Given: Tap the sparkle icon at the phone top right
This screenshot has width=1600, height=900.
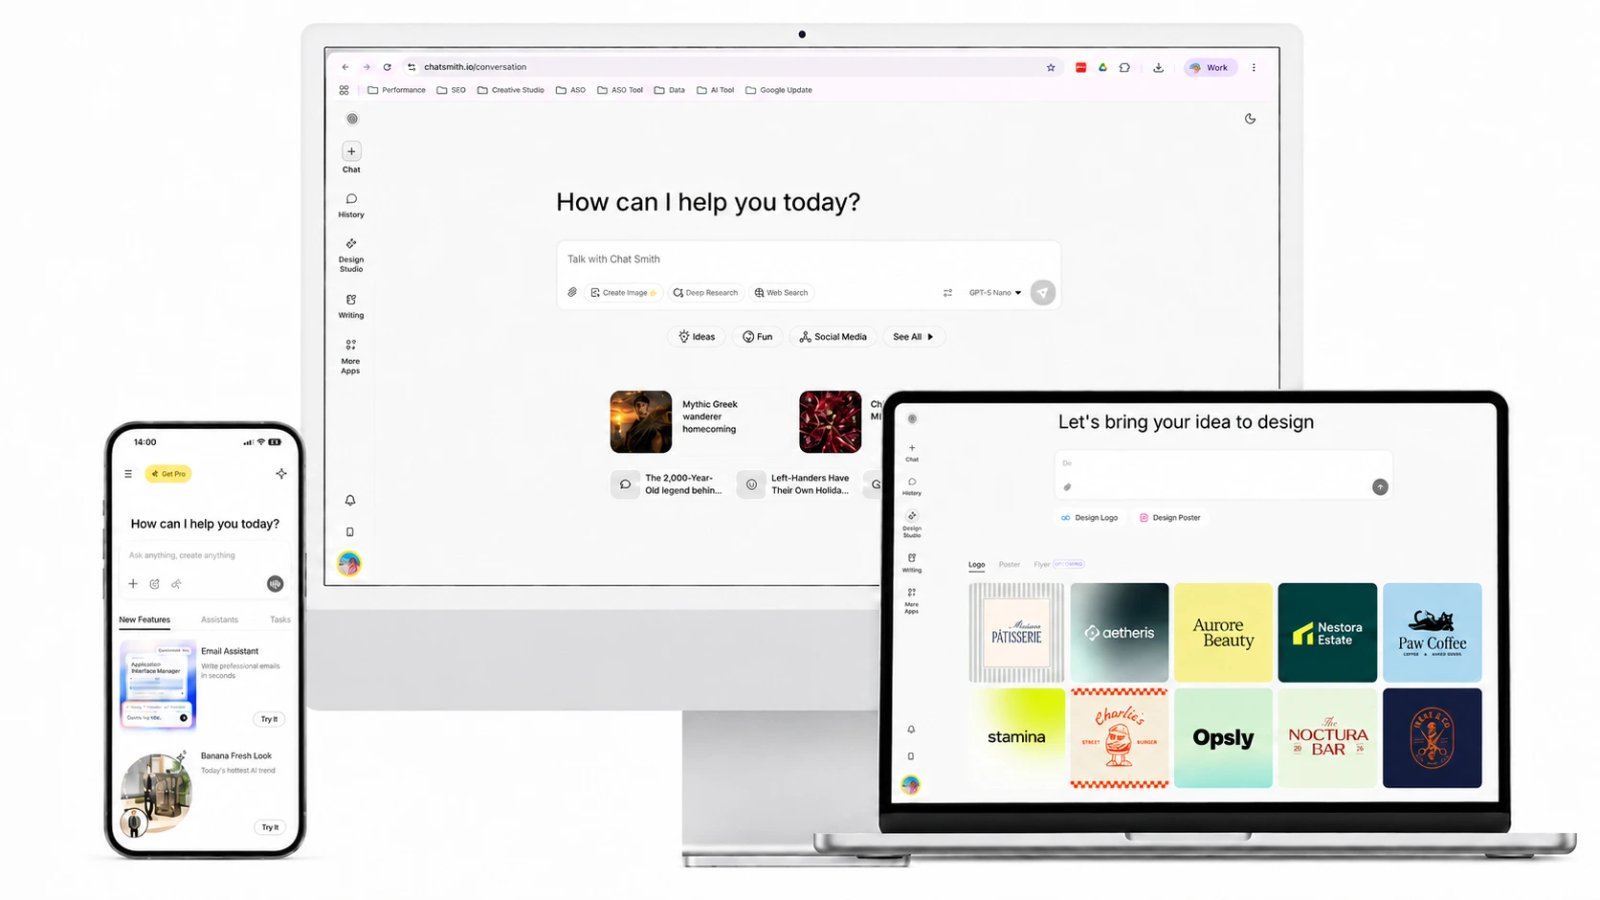Looking at the screenshot, I should point(281,473).
